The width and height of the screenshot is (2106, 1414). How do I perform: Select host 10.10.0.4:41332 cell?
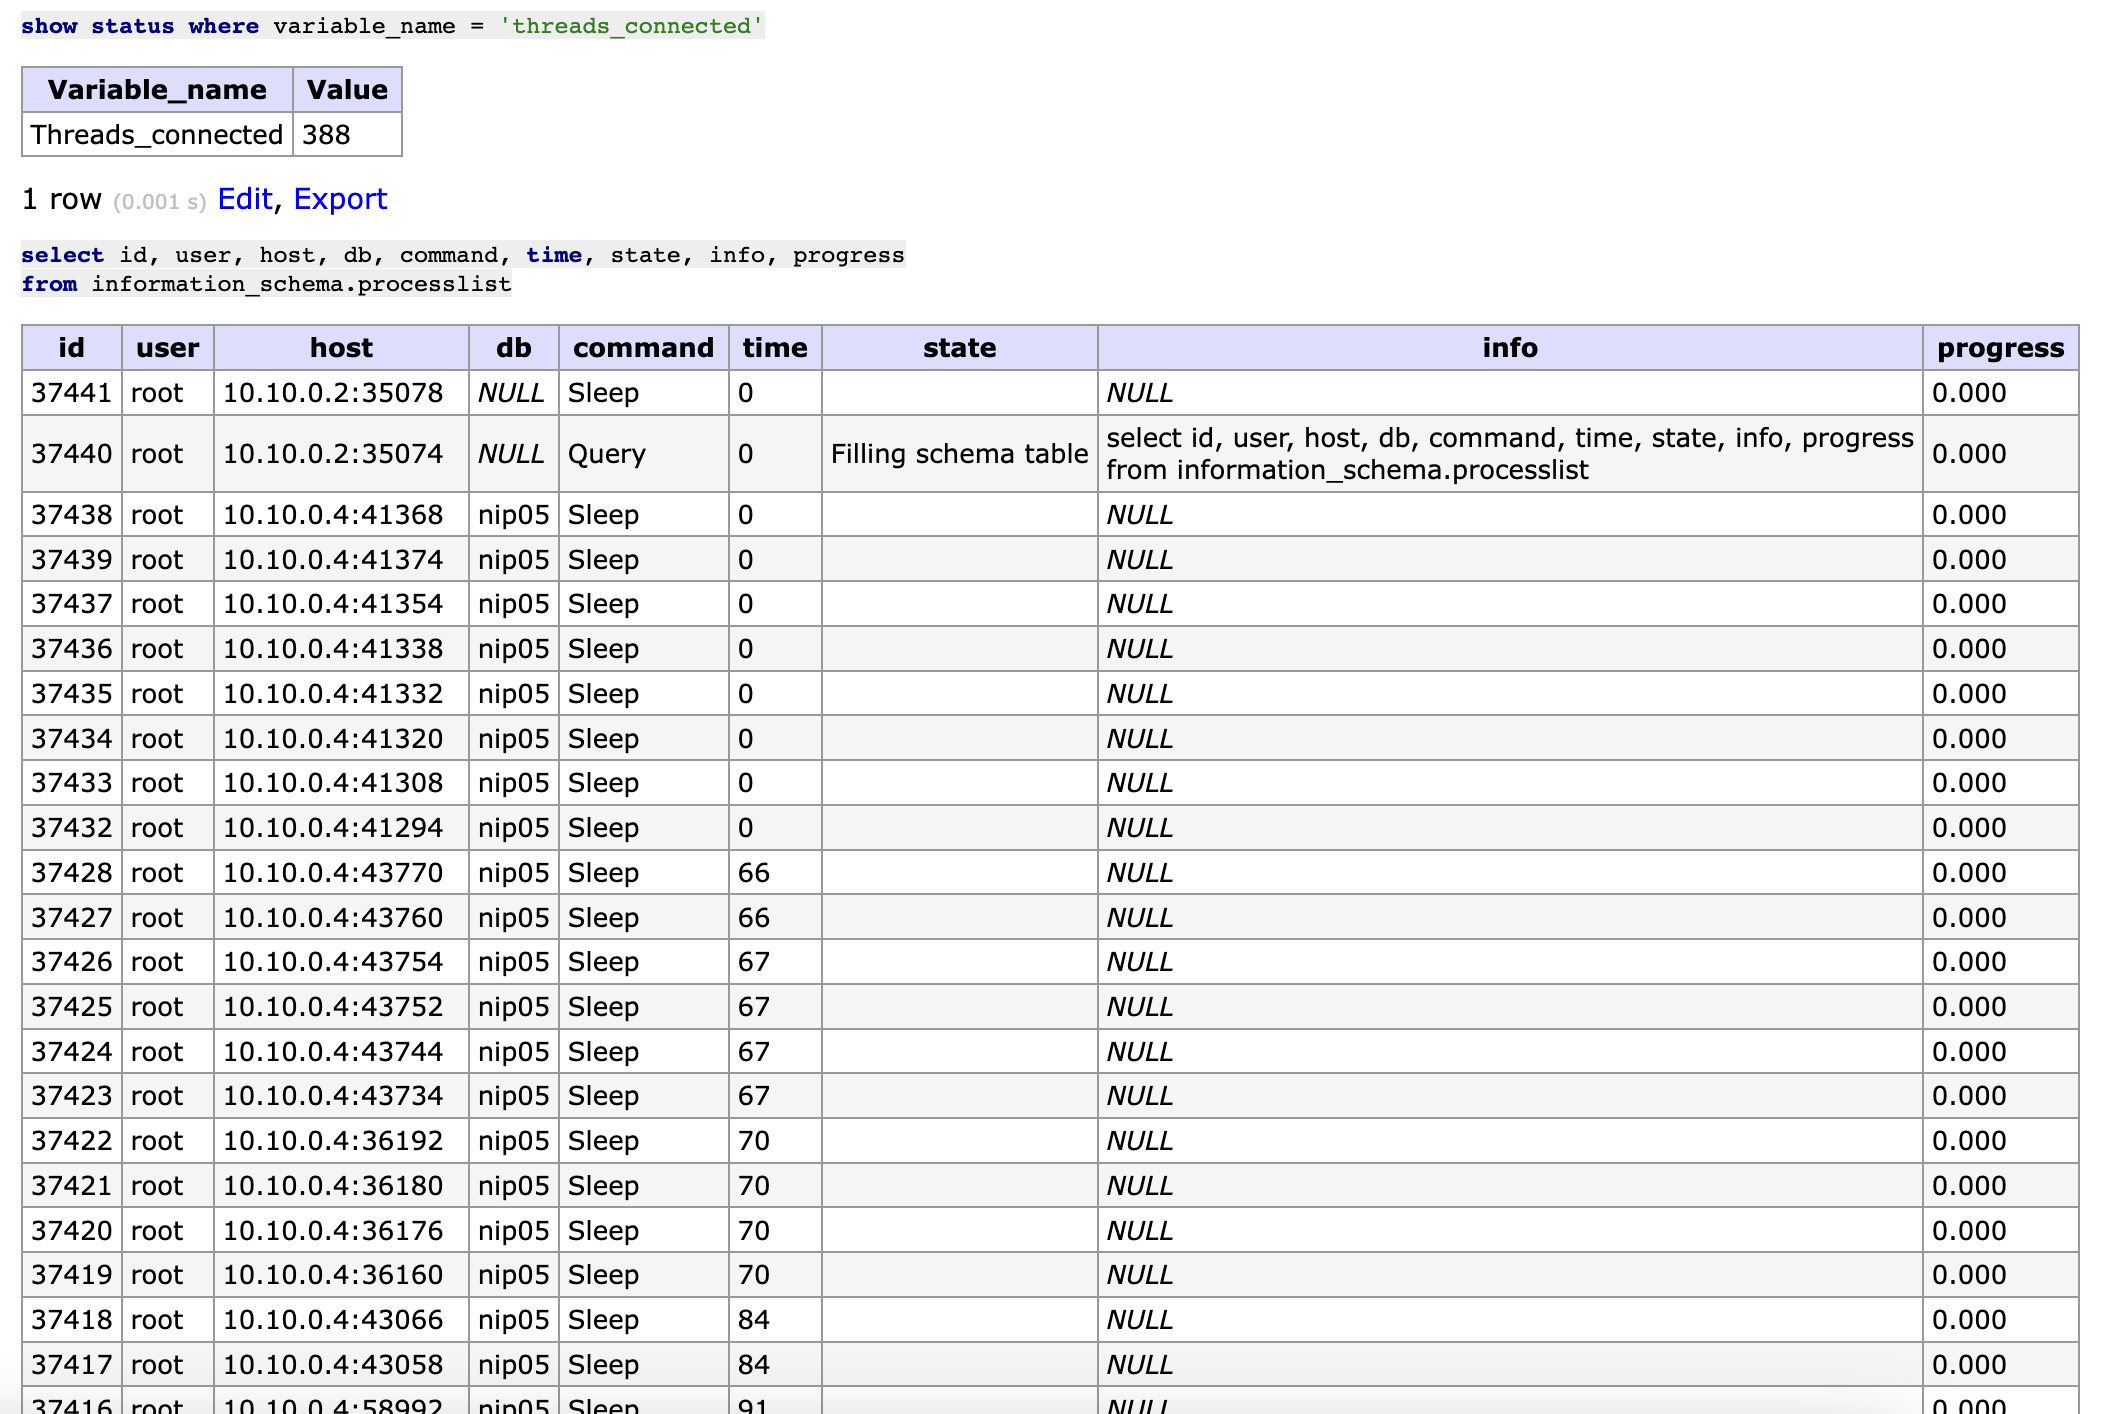click(x=341, y=694)
